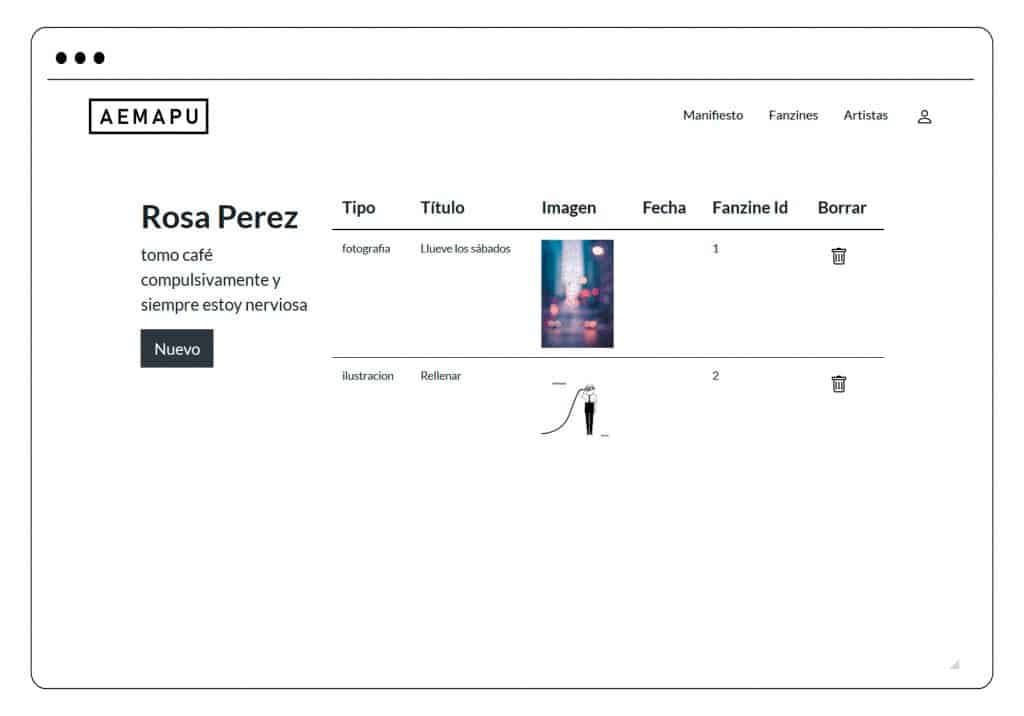Click the Imagen column header

(x=568, y=208)
